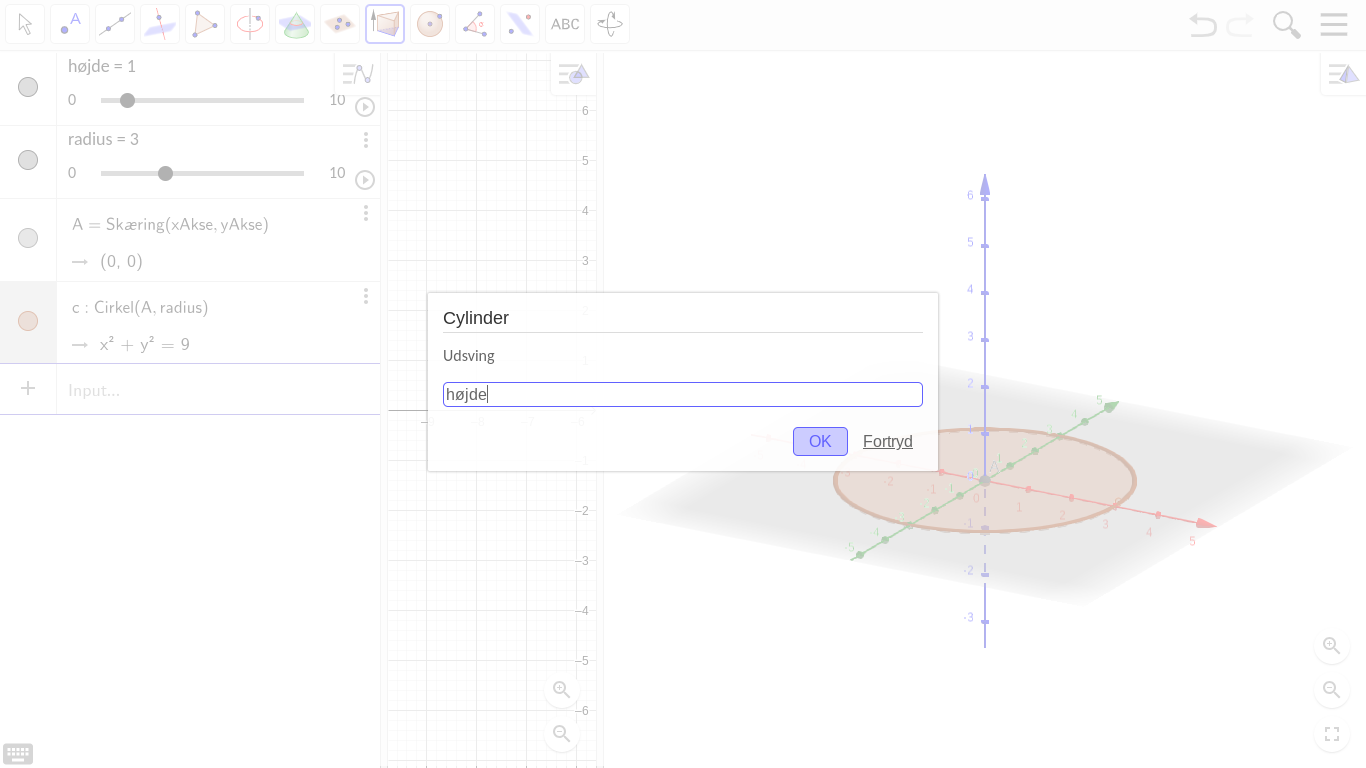The image size is (1366, 768).
Task: Click the Redo arrow
Action: (1240, 25)
